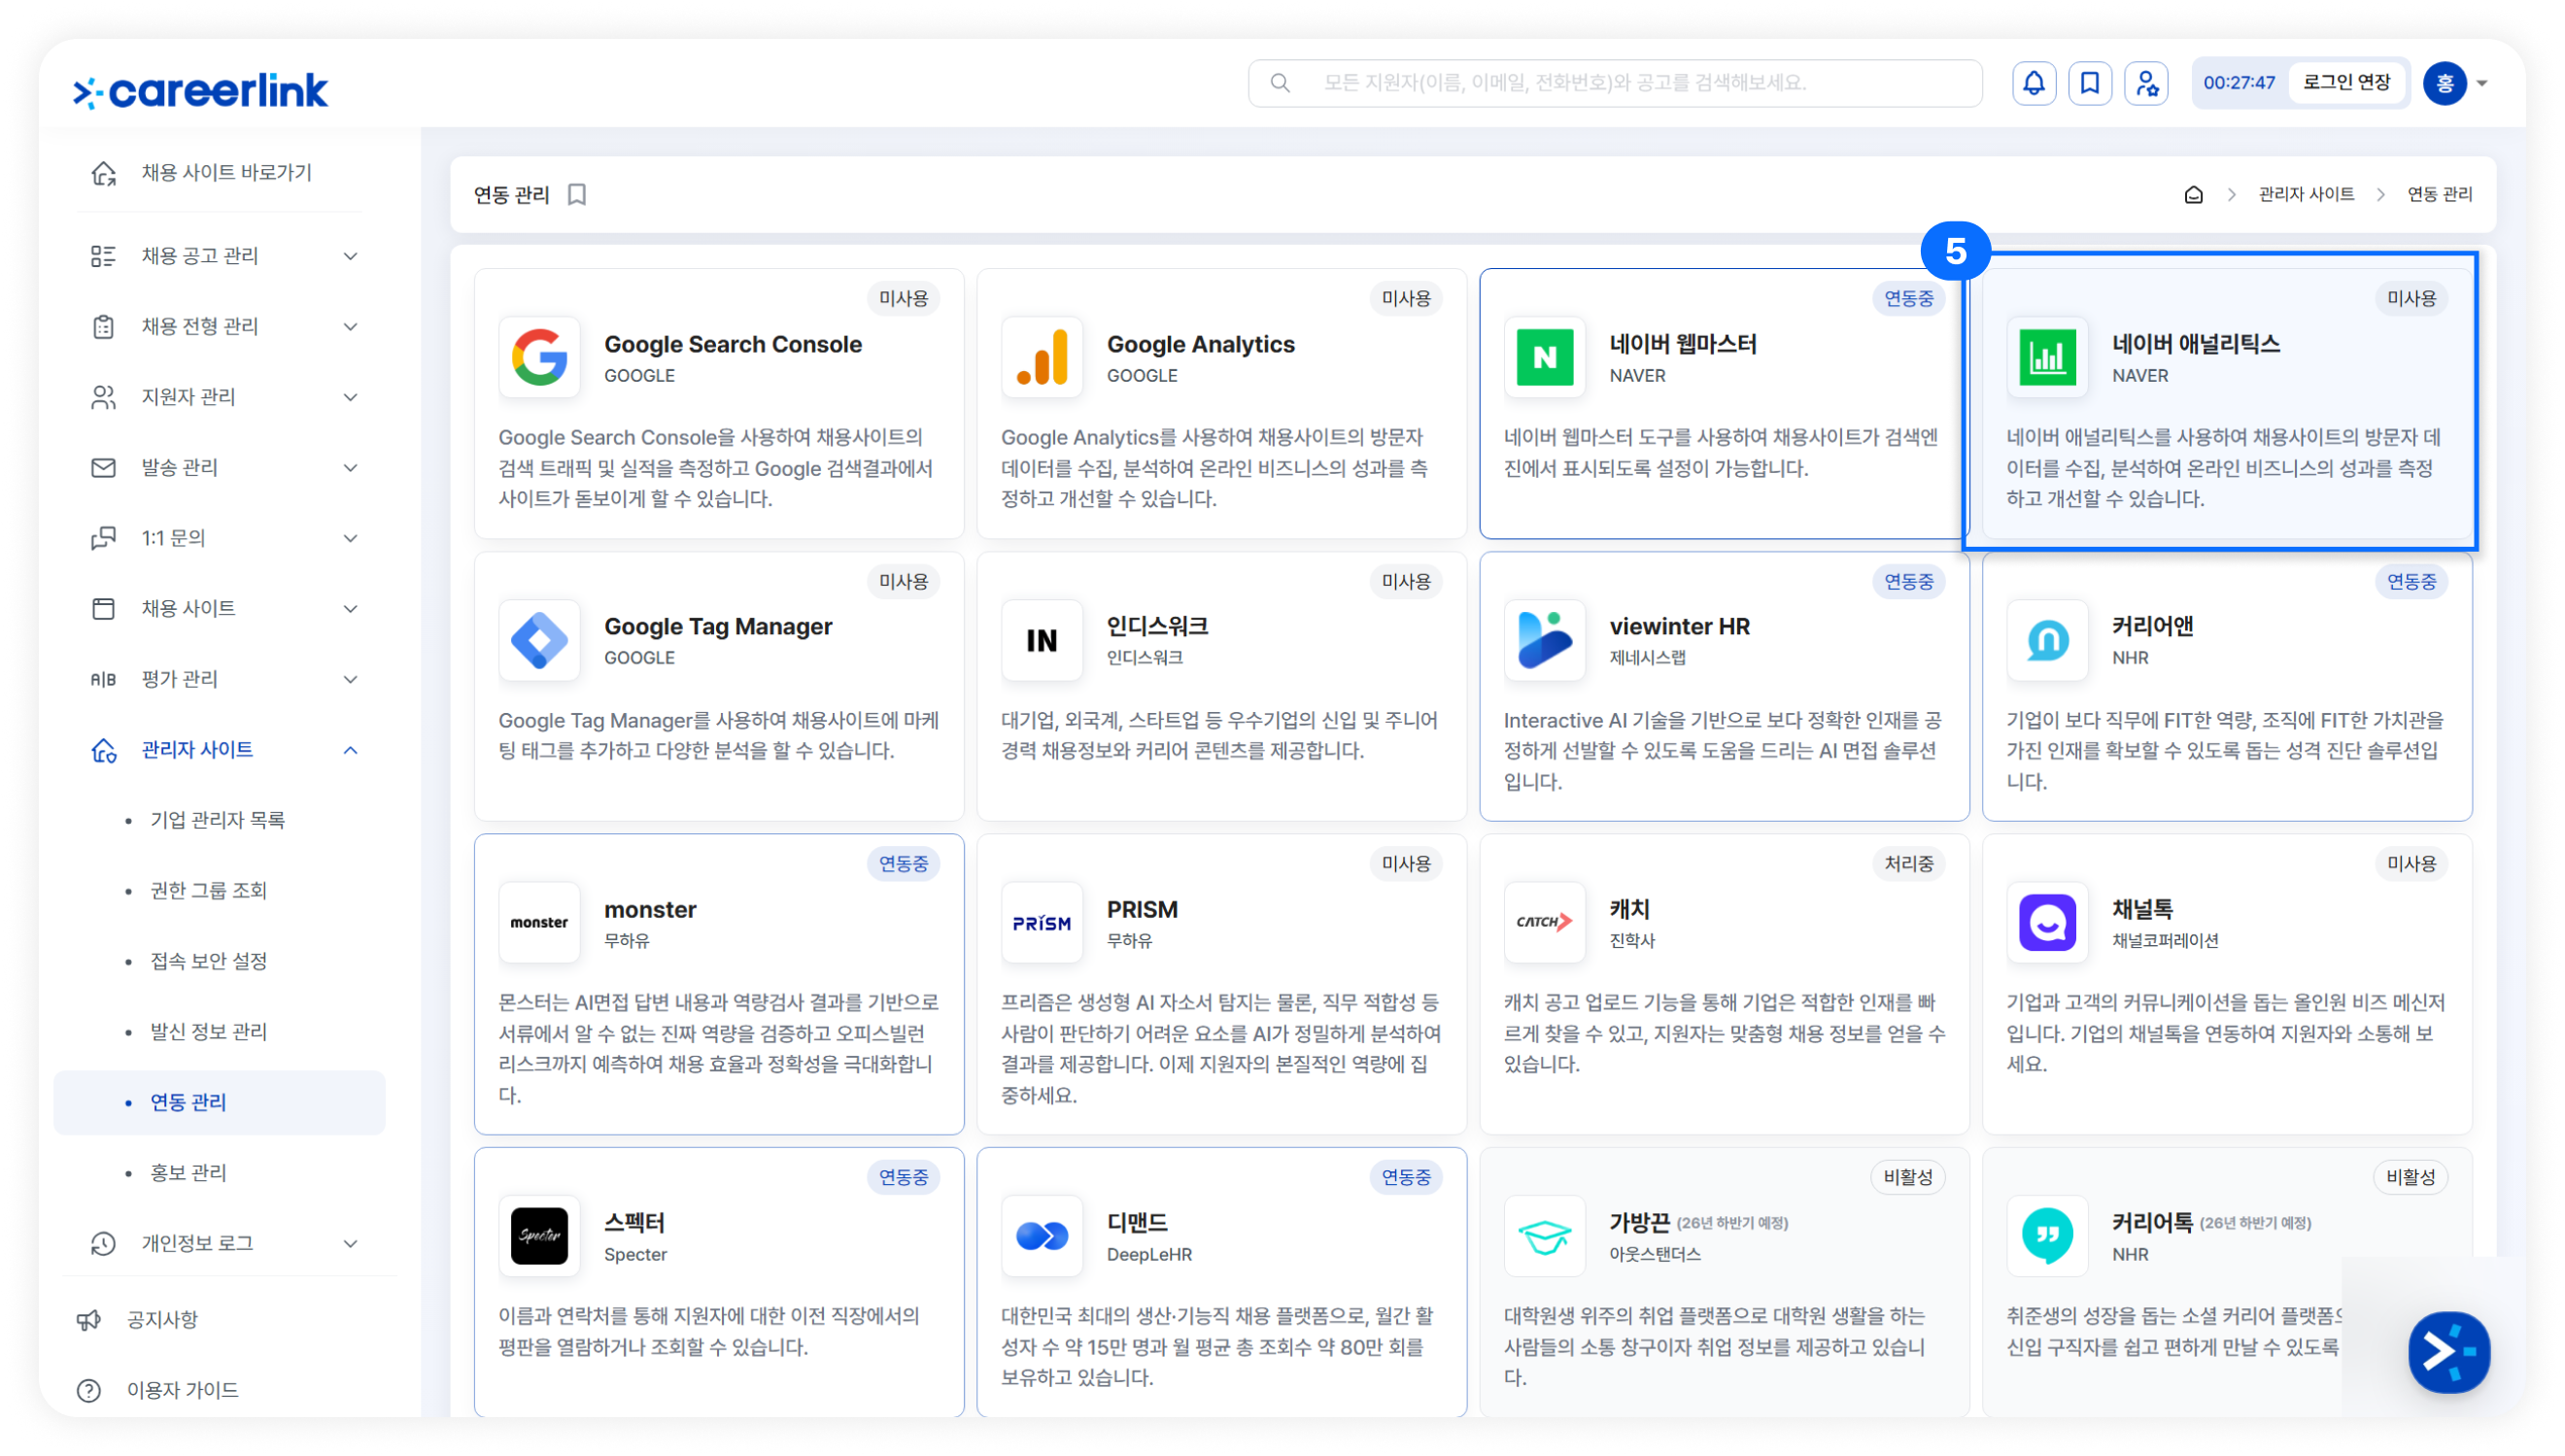Click the 연동중 badge on monster

(x=903, y=864)
